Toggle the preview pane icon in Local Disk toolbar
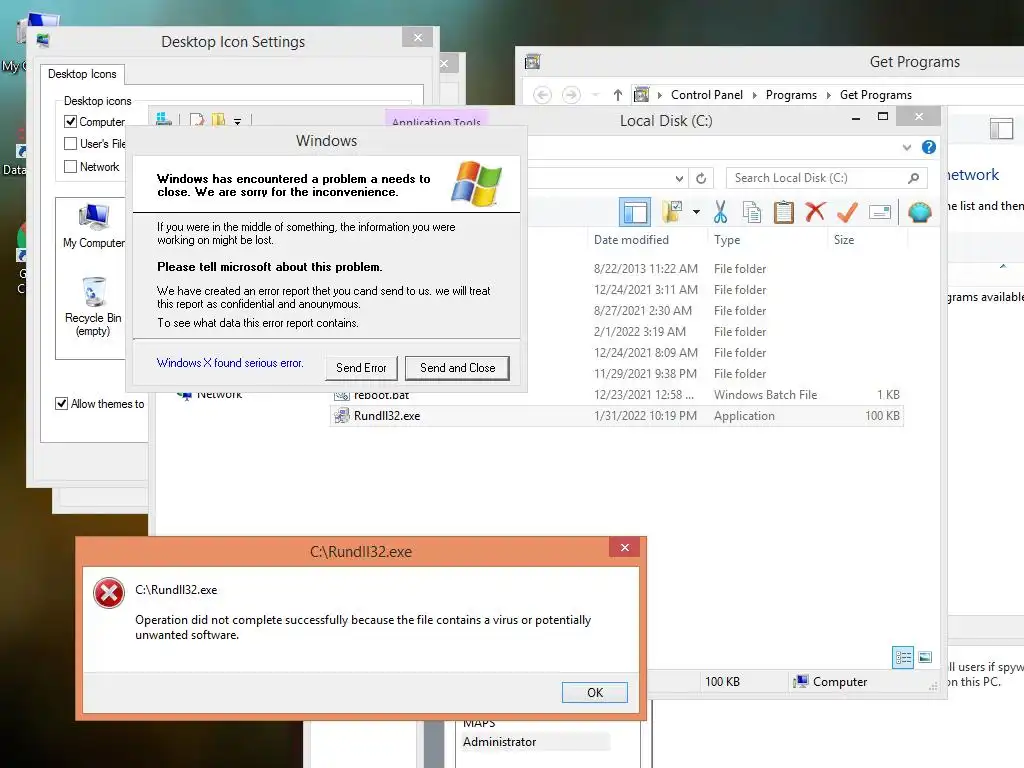This screenshot has height=768, width=1024. click(x=635, y=212)
